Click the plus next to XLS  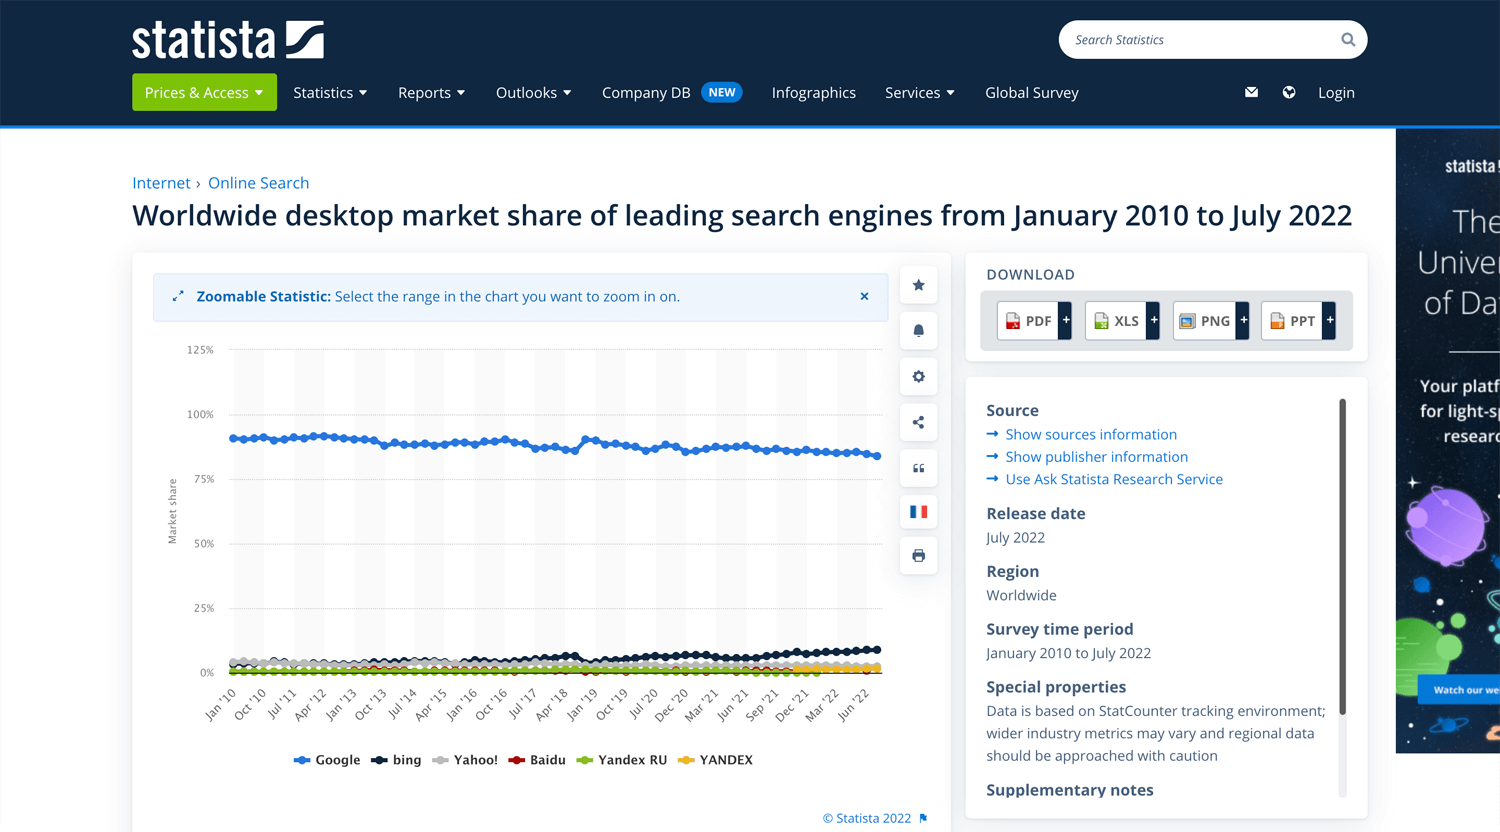click(1153, 321)
